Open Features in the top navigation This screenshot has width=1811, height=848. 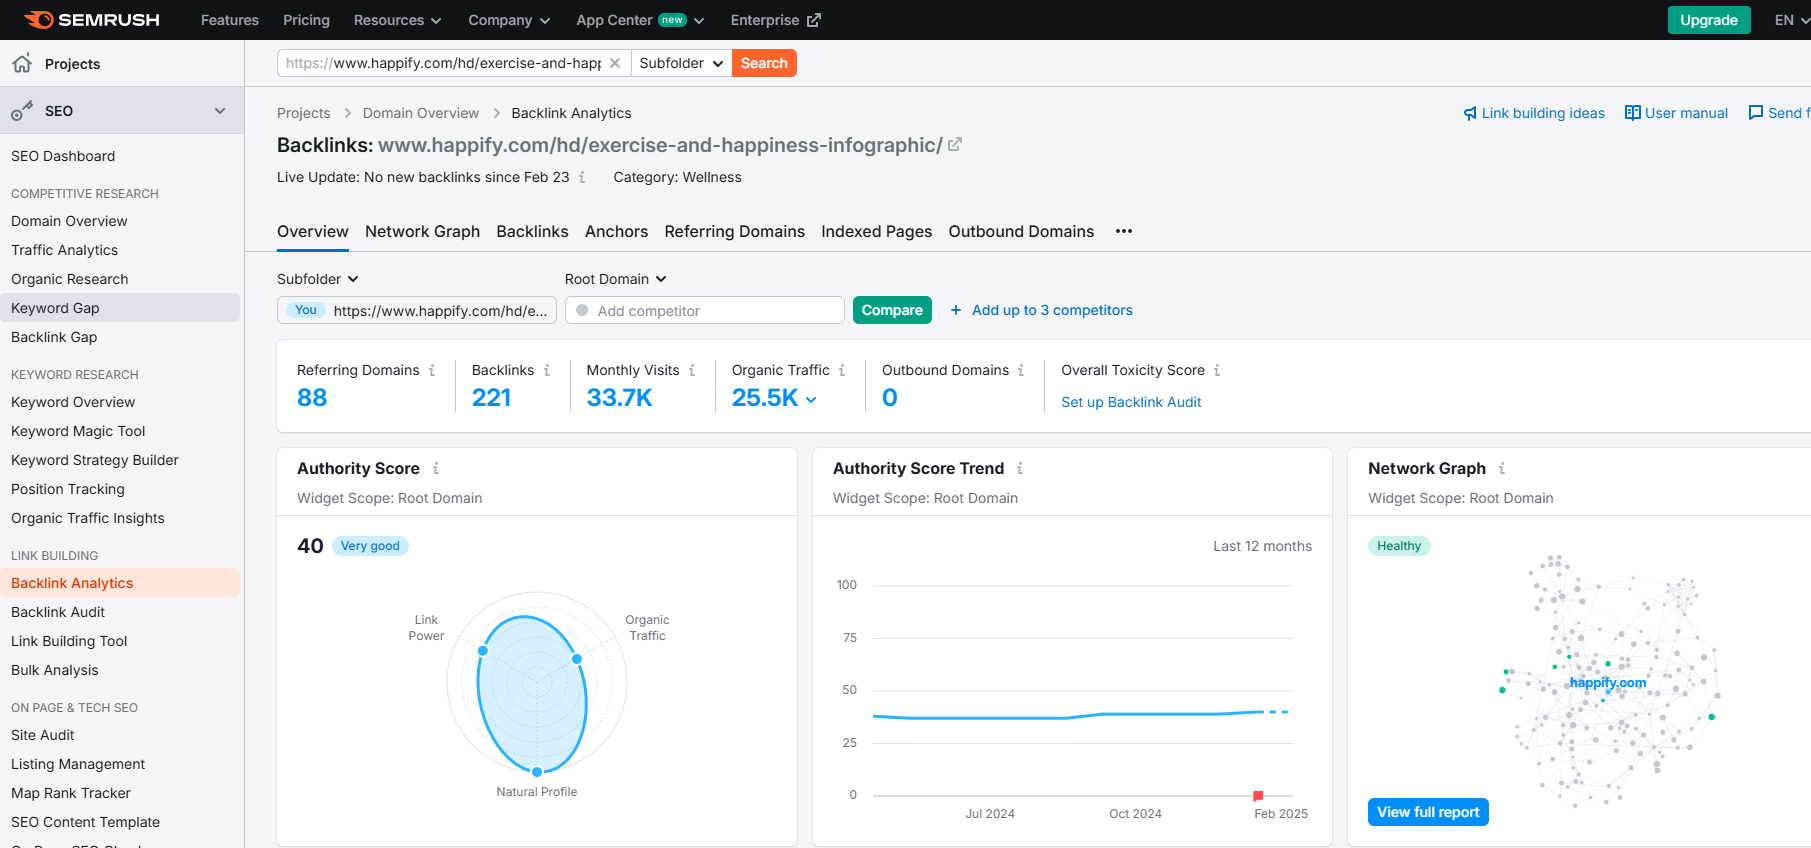[229, 20]
